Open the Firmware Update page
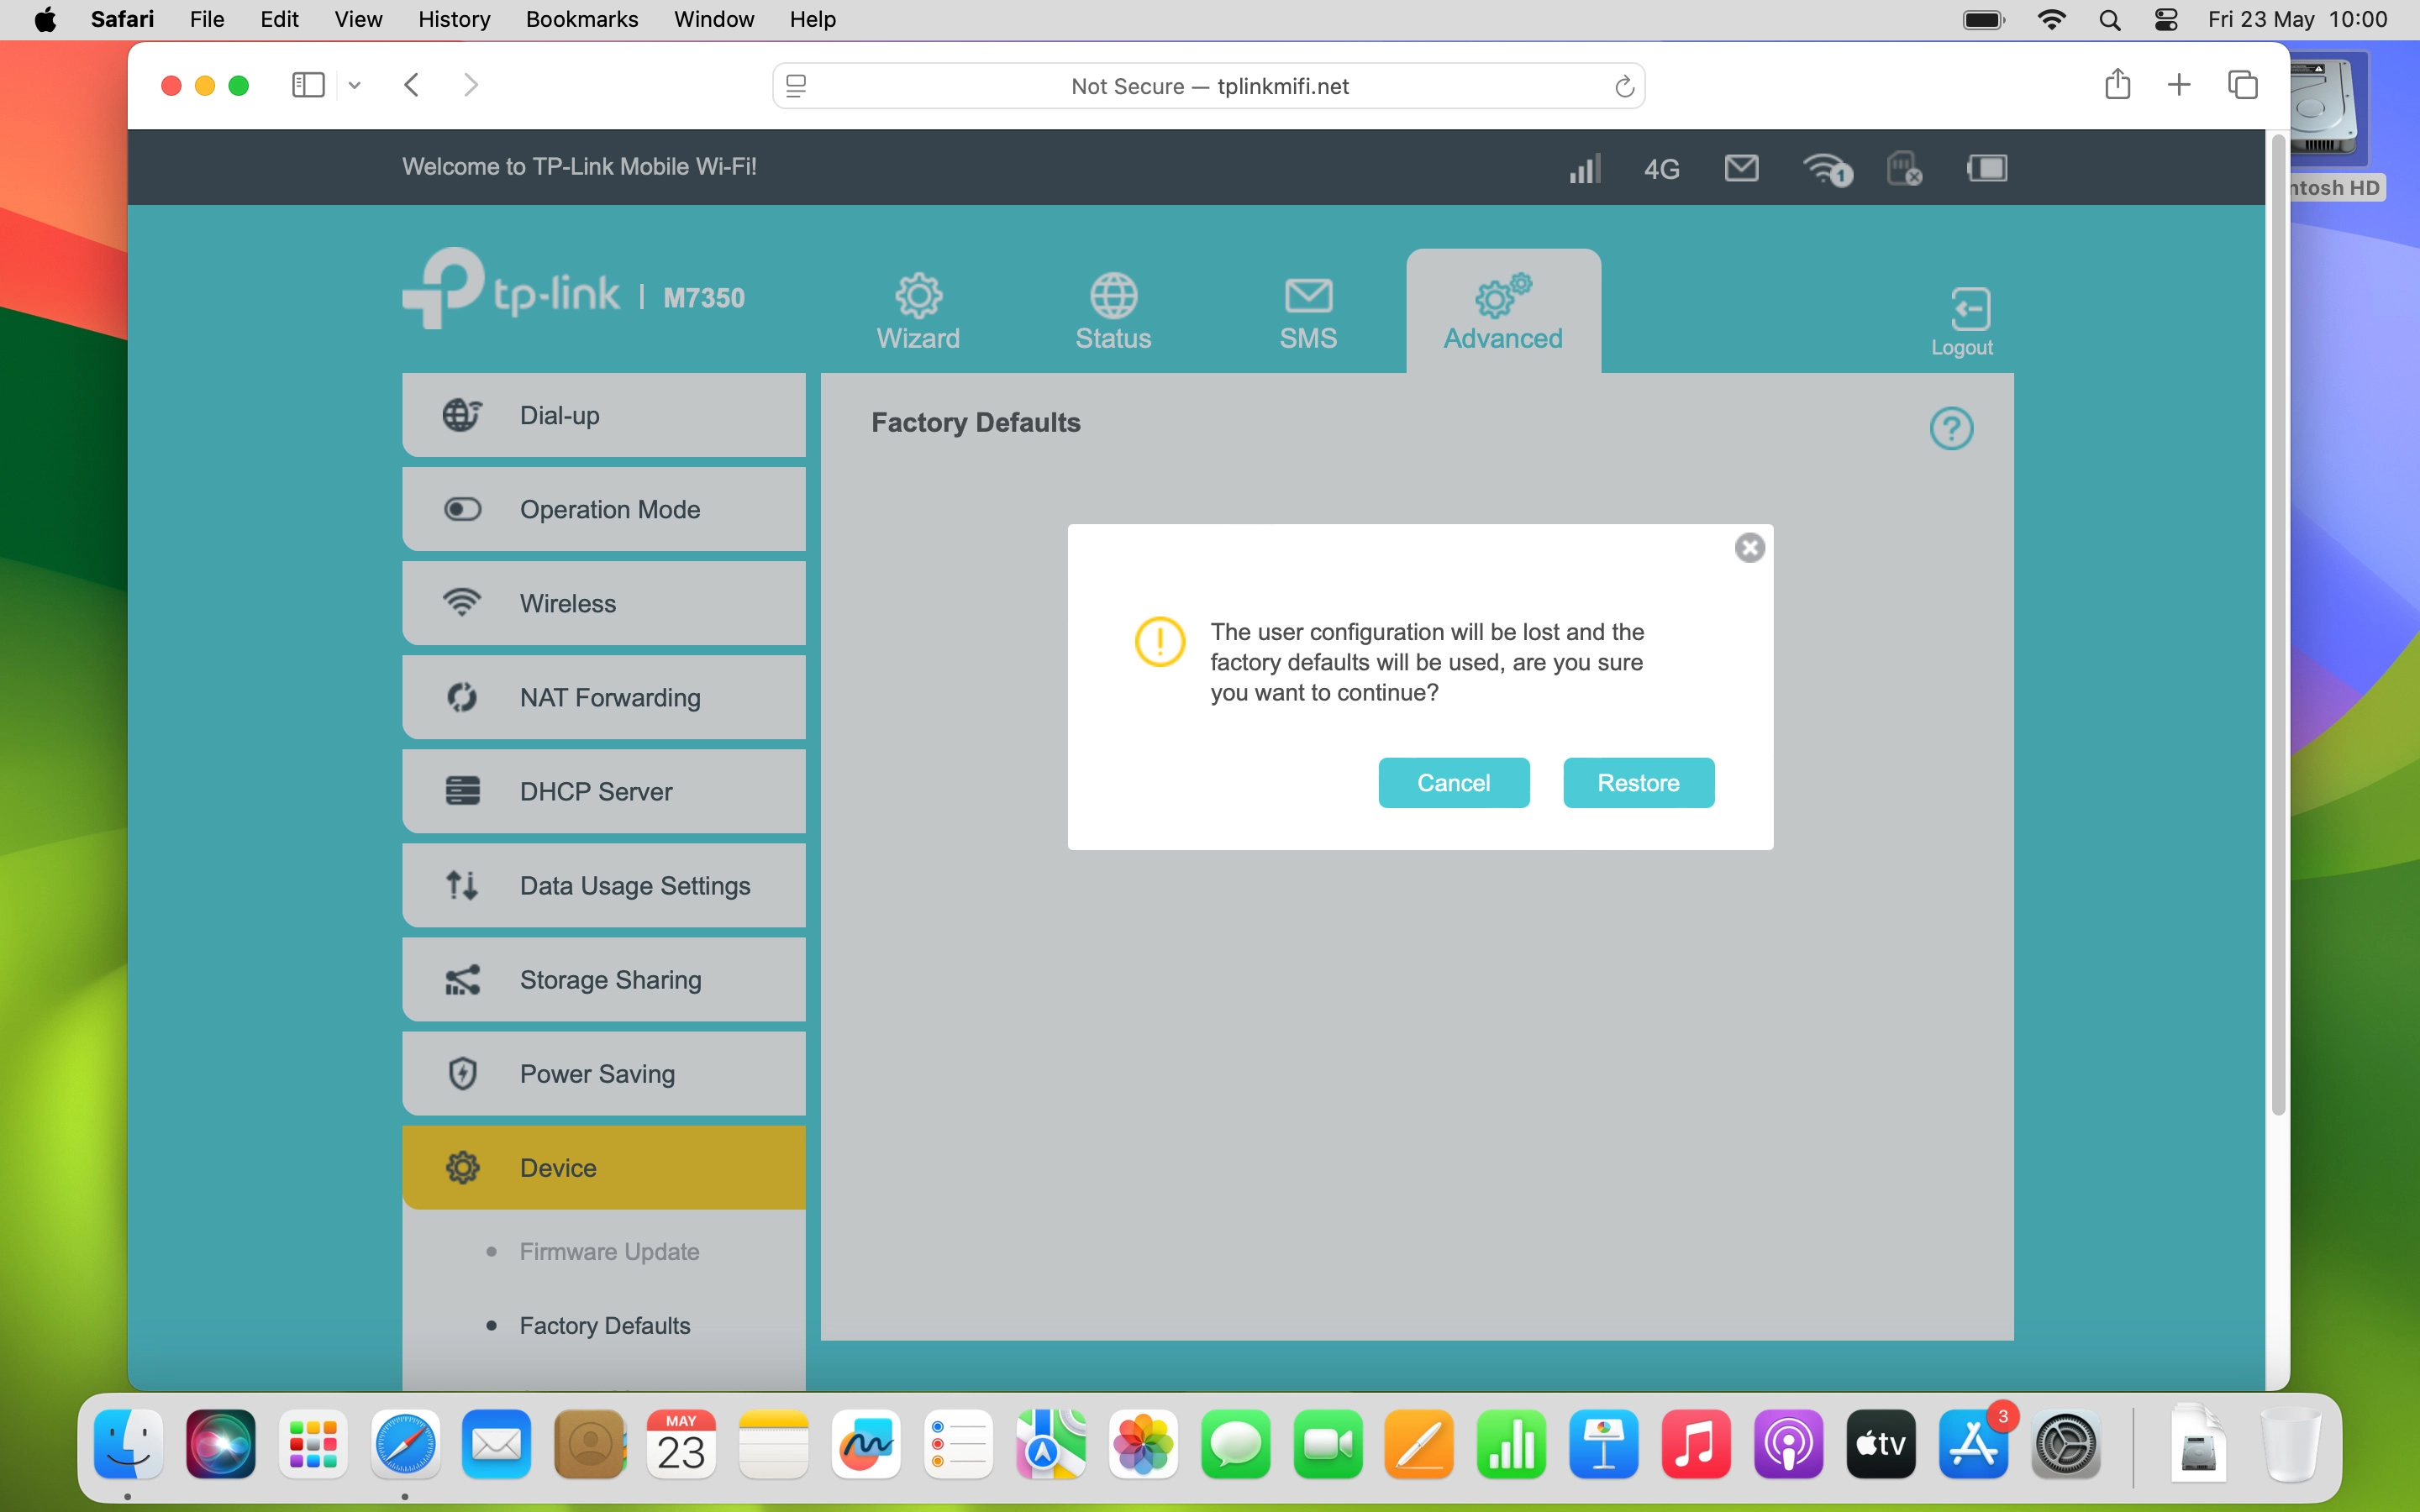Viewport: 2420px width, 1512px height. tap(609, 1250)
